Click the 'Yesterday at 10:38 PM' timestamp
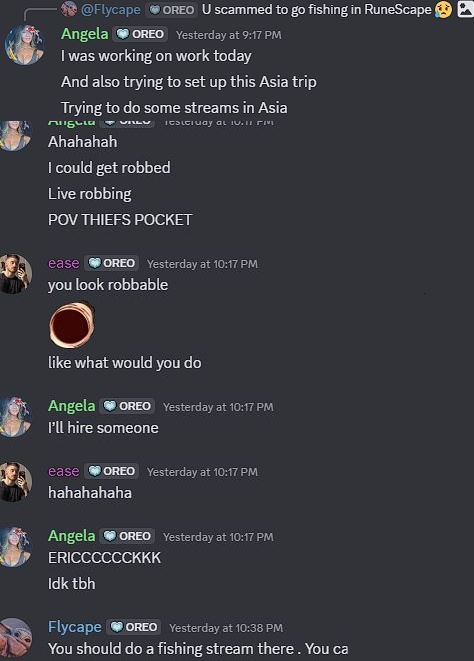Image resolution: width=474 pixels, height=661 pixels. pos(226,628)
